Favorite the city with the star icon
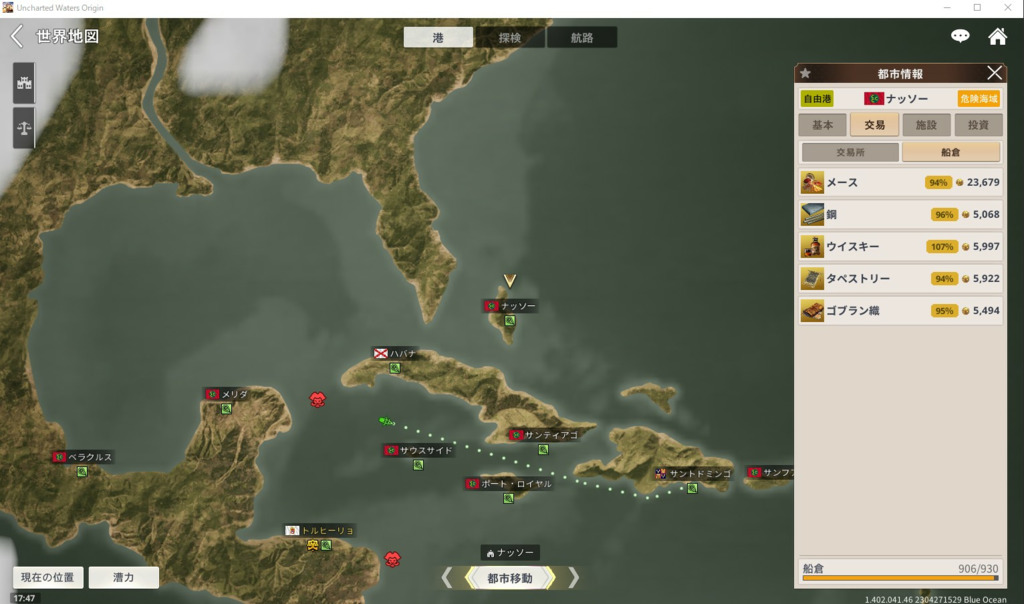The height and width of the screenshot is (604, 1024). (806, 73)
